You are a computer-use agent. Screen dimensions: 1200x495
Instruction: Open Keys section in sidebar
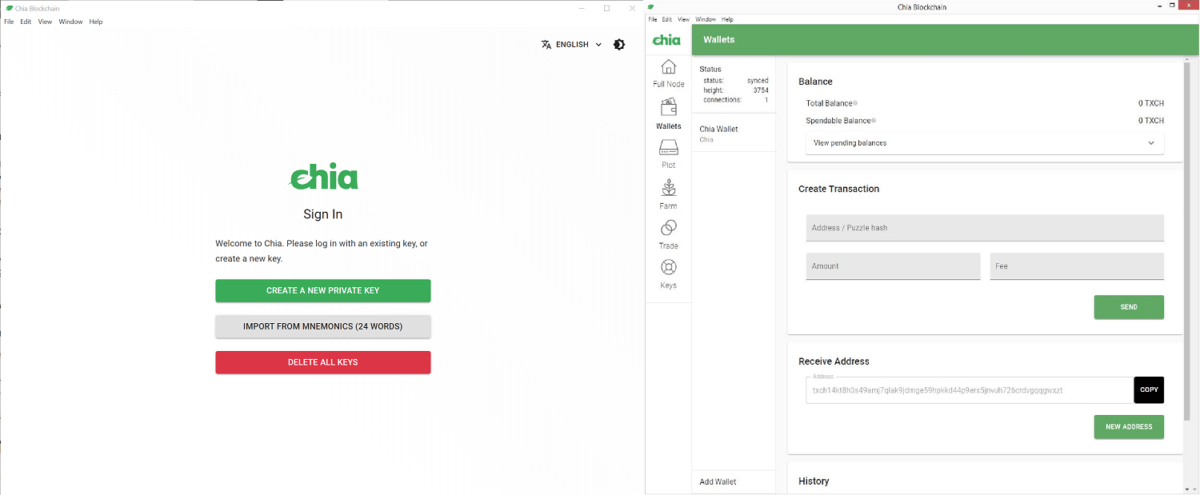click(668, 274)
